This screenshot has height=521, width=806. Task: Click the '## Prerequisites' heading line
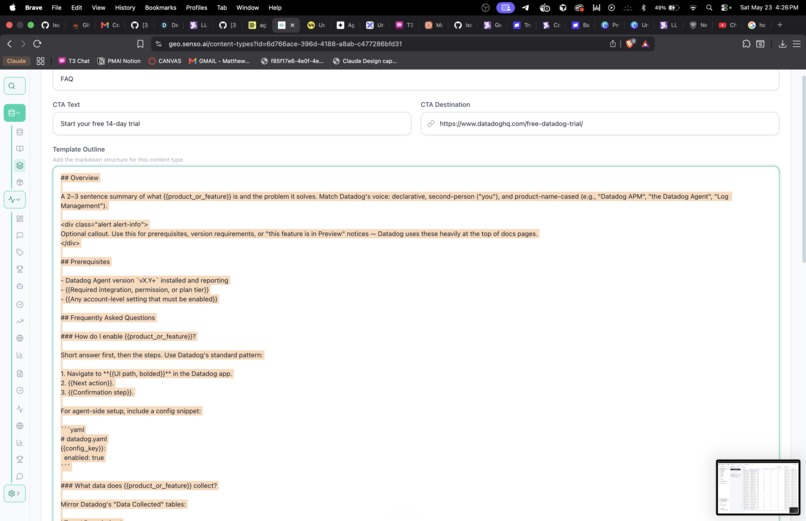pyautogui.click(x=85, y=262)
